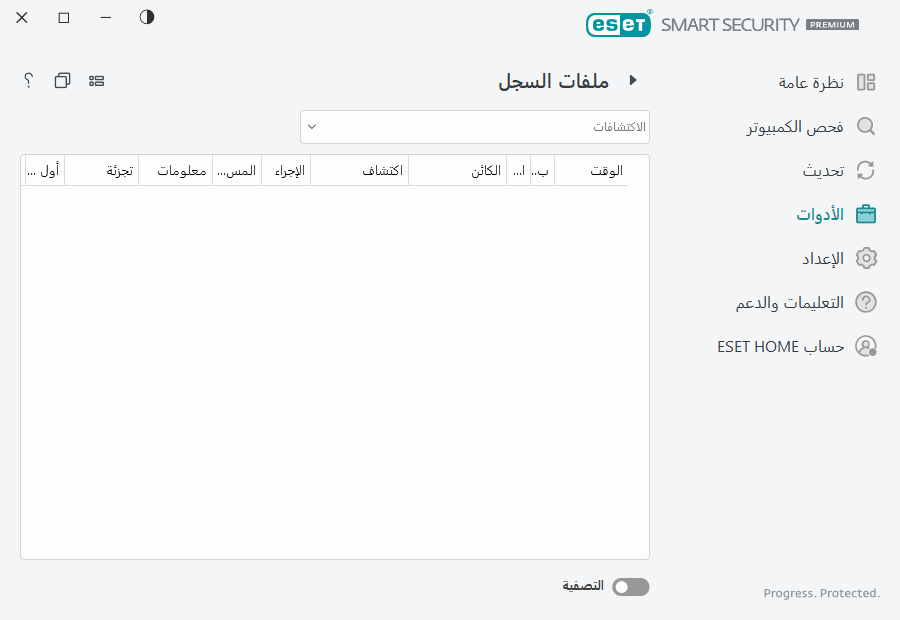900x620 pixels.
Task: Select the الإعداد gear icon
Action: click(x=866, y=258)
